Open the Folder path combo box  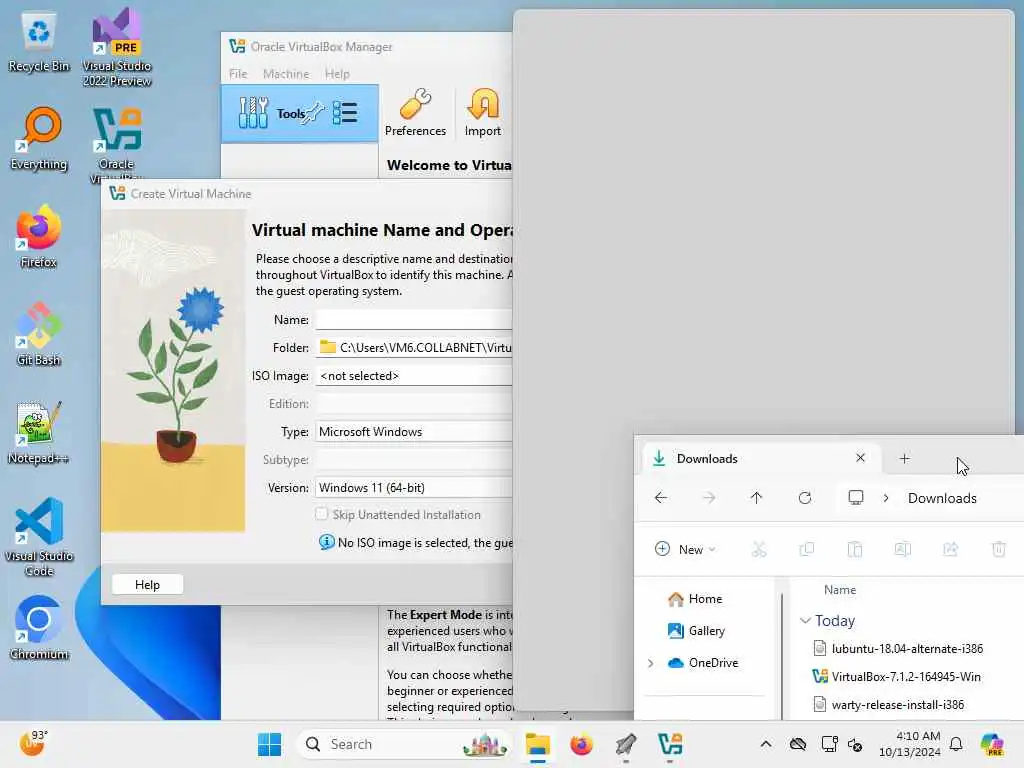(414, 347)
